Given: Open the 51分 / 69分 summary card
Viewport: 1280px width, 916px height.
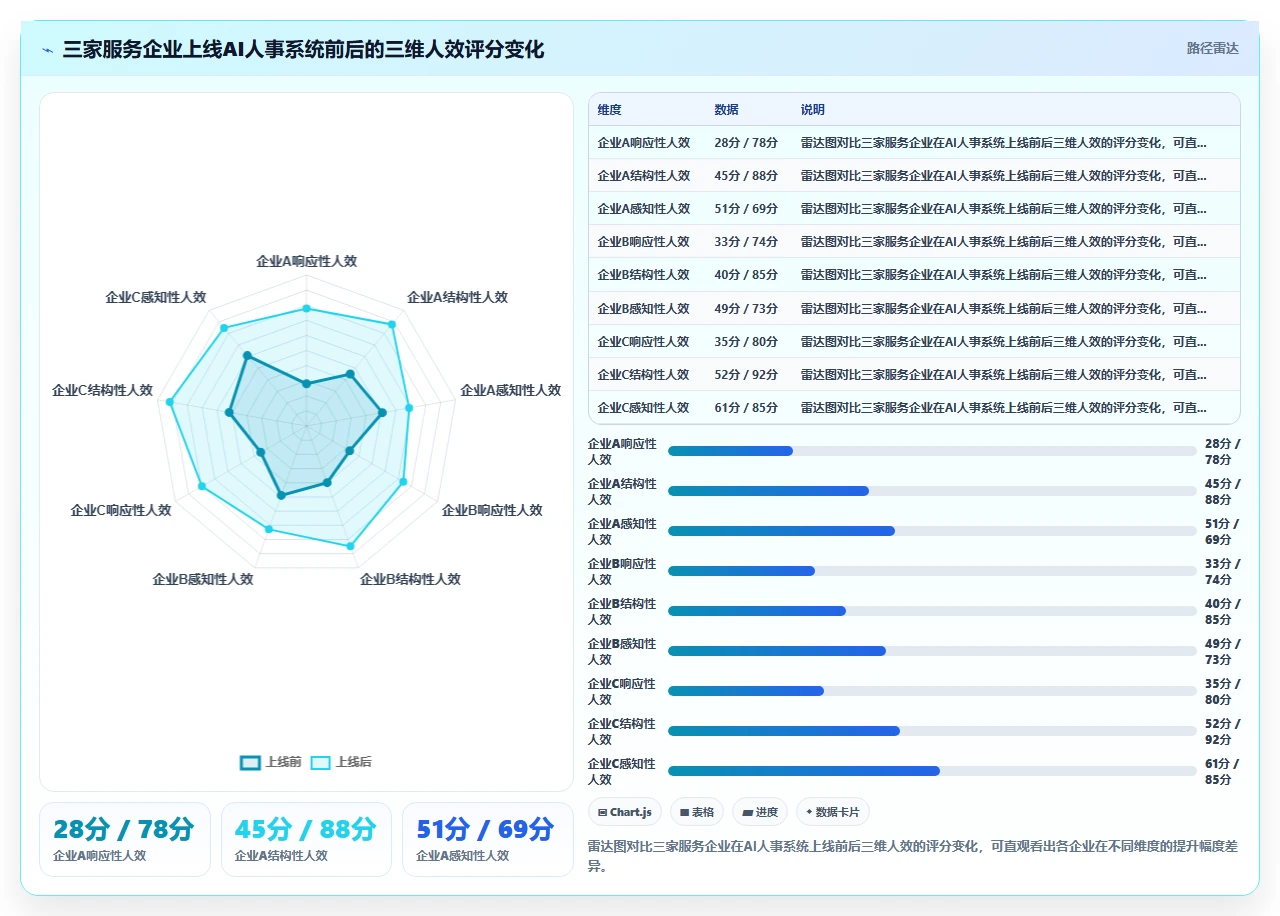Looking at the screenshot, I should (x=488, y=840).
